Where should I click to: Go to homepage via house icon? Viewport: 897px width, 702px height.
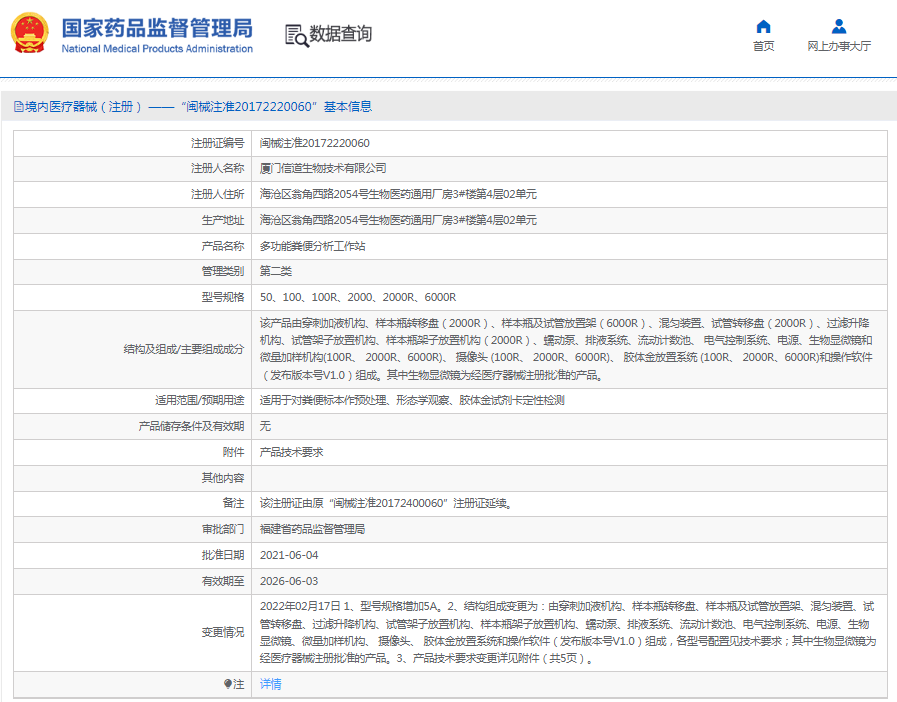coord(763,26)
